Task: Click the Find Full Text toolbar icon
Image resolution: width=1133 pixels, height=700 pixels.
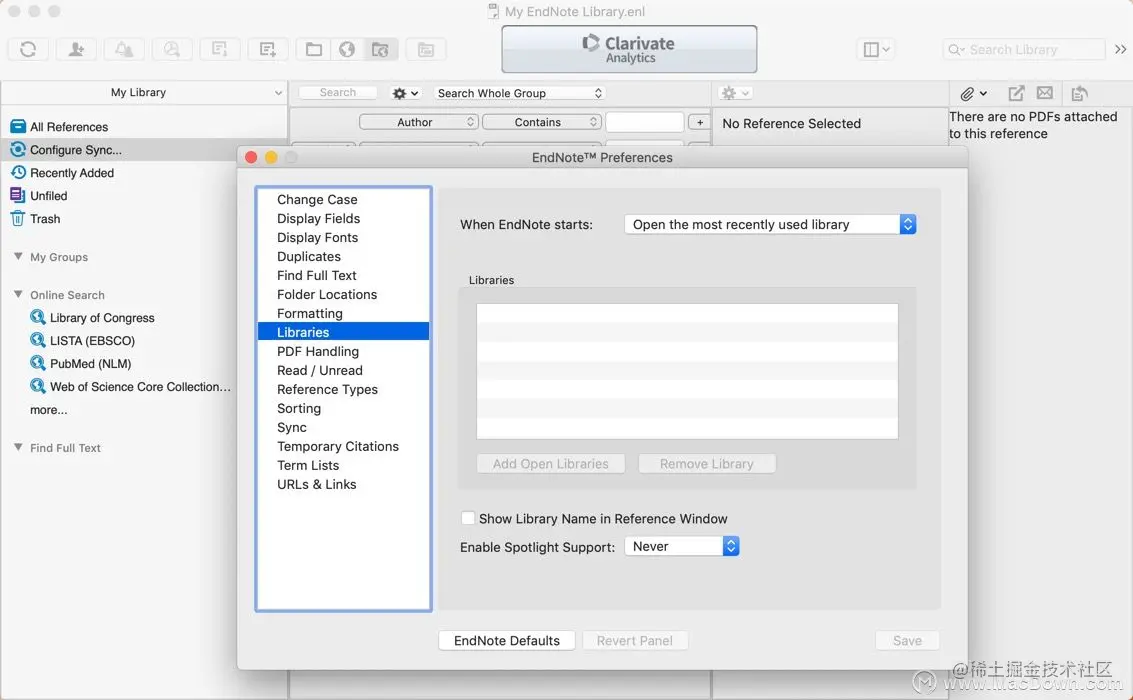Action: click(171, 49)
